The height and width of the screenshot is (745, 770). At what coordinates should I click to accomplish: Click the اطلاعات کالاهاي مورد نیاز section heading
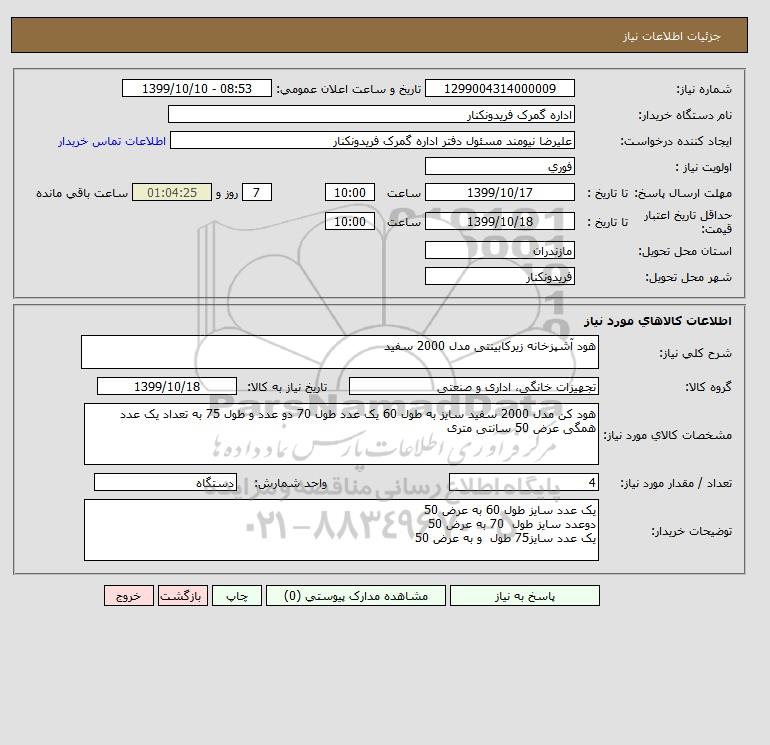[x=658, y=321]
